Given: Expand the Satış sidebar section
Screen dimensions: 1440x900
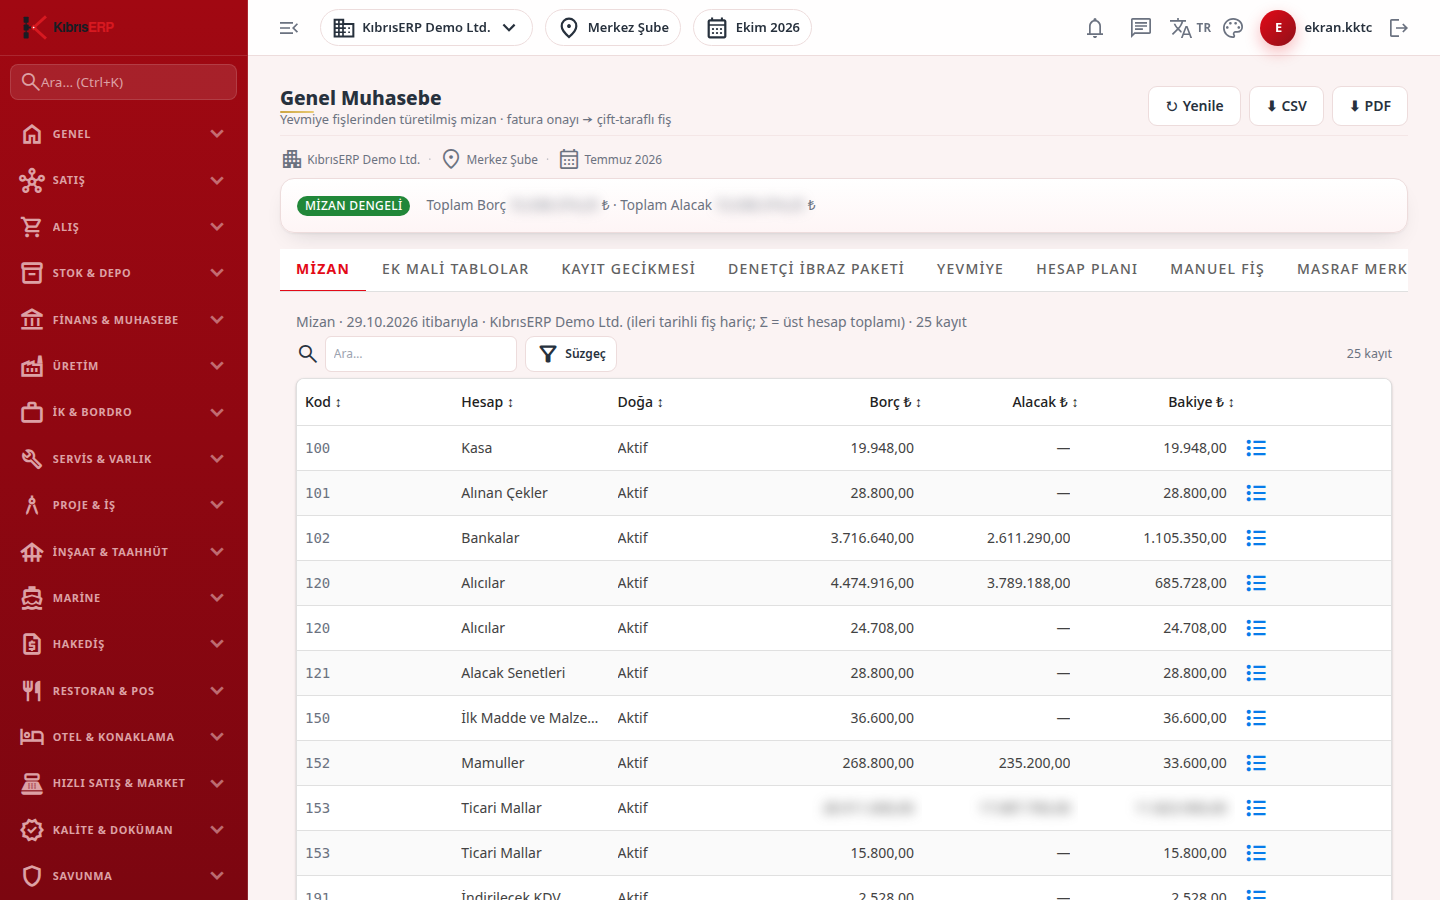Looking at the screenshot, I should tap(123, 180).
